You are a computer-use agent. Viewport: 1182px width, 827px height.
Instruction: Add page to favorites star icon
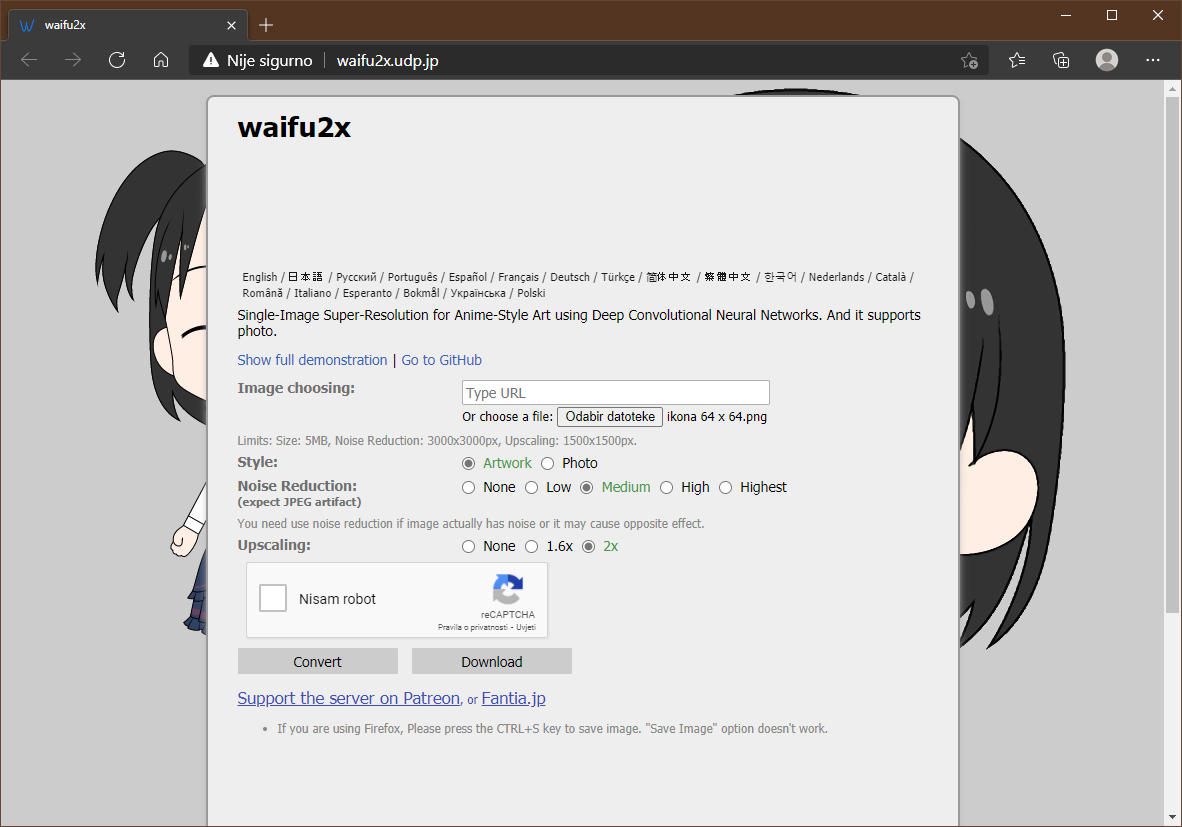[969, 60]
